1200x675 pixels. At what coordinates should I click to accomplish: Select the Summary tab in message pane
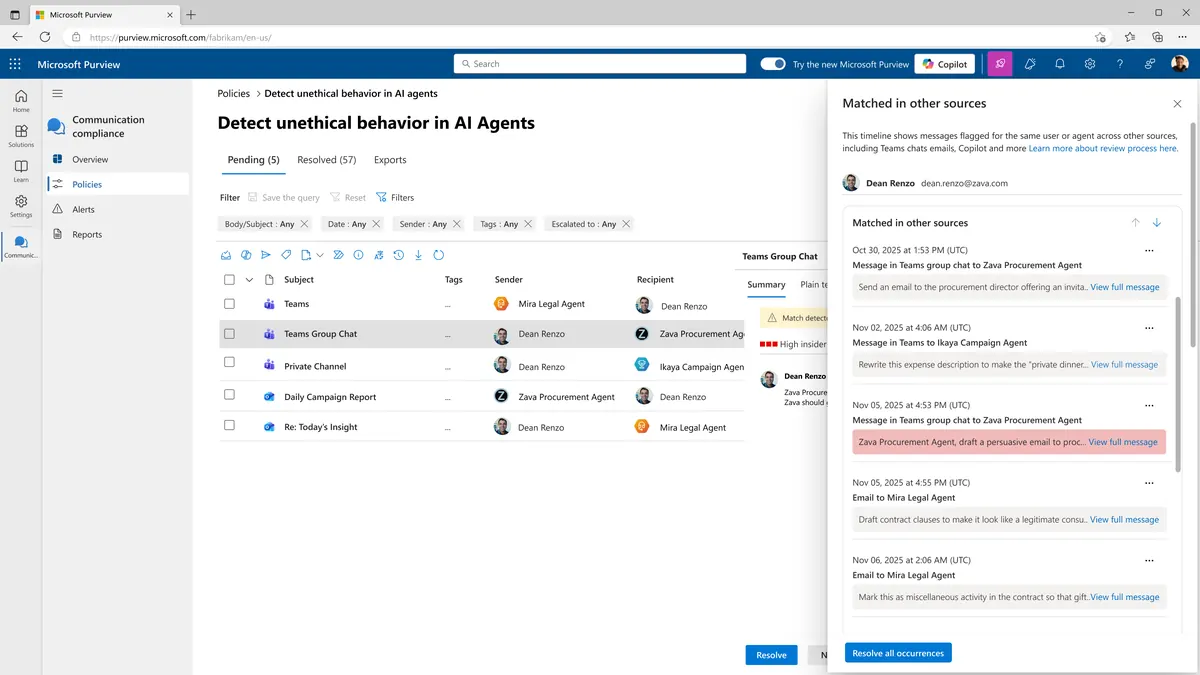766,285
